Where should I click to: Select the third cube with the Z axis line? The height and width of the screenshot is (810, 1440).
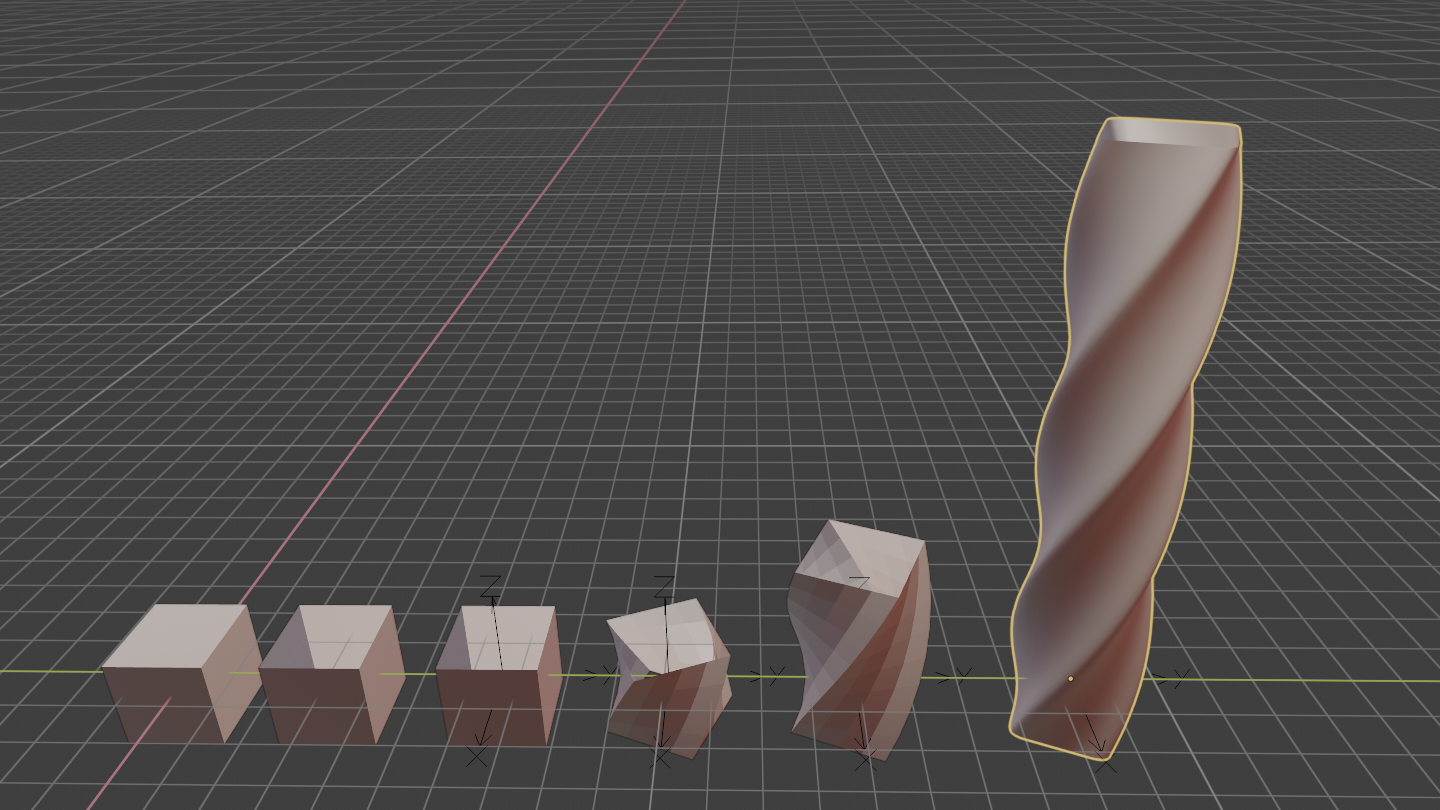coord(497,675)
